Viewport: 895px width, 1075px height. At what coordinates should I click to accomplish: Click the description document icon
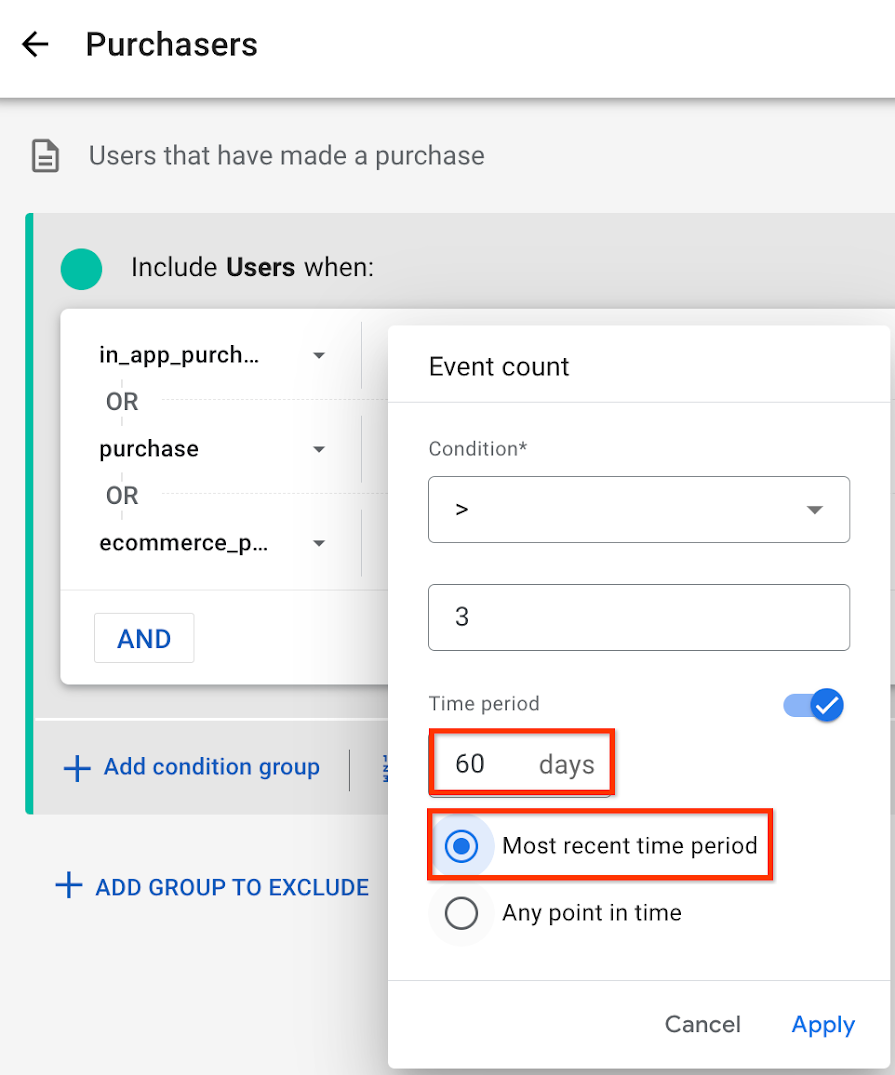pos(46,156)
